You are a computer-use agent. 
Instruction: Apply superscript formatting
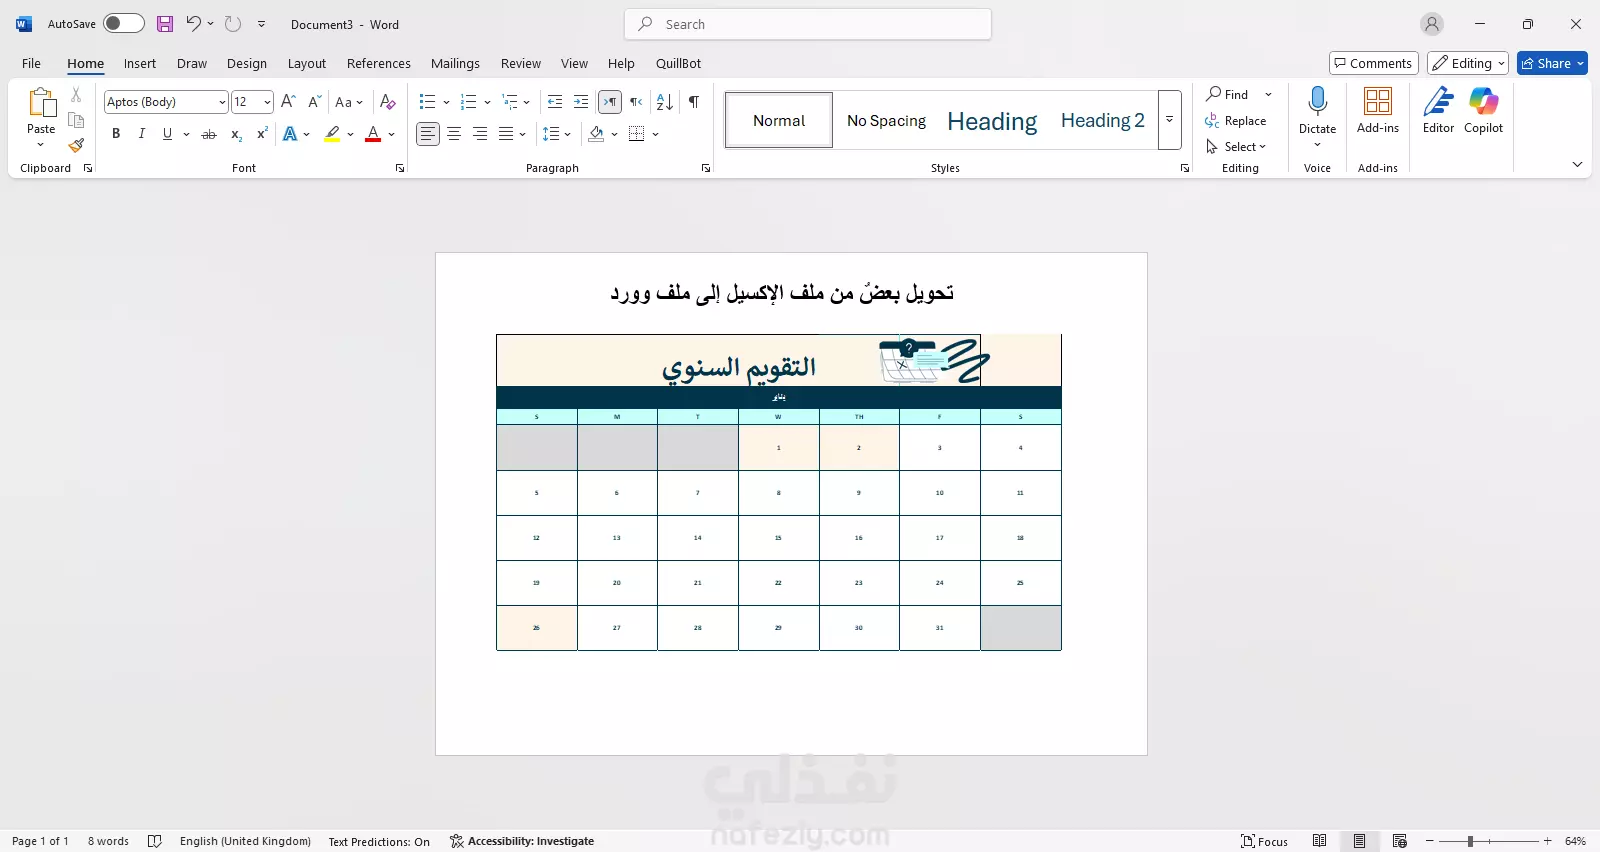[x=262, y=134]
